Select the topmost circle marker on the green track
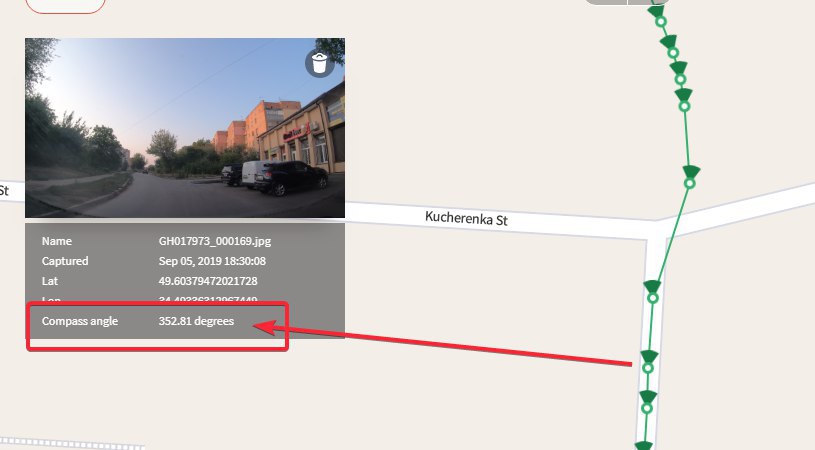815x450 pixels. pos(661,22)
